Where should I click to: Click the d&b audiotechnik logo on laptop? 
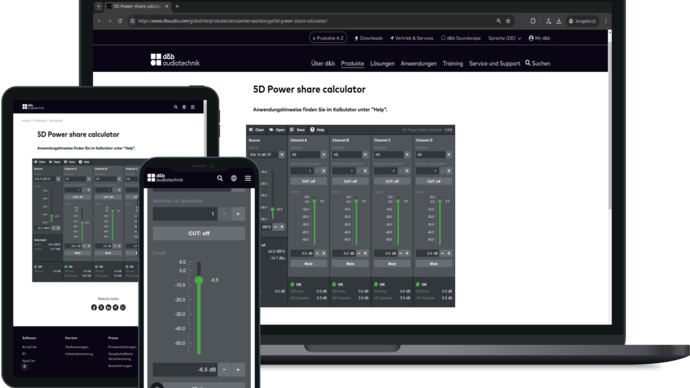pyautogui.click(x=175, y=60)
